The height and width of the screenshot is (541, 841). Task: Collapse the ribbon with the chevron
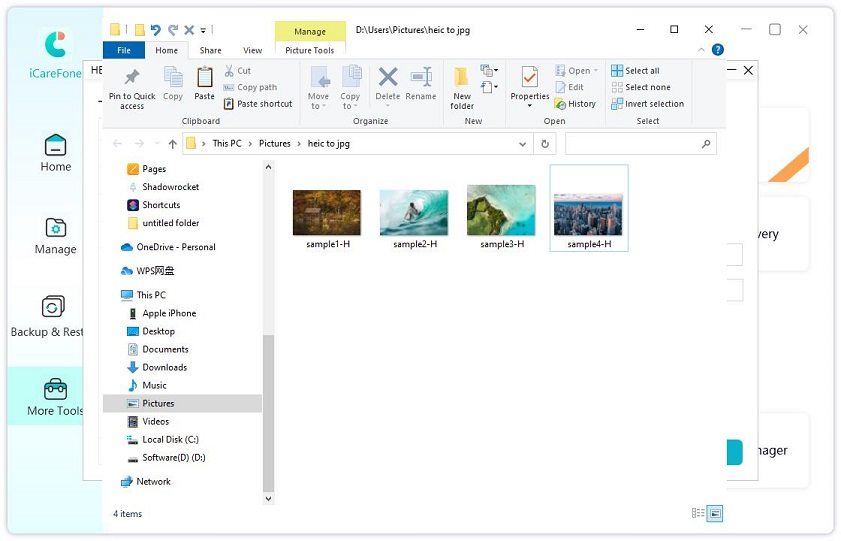pos(701,50)
